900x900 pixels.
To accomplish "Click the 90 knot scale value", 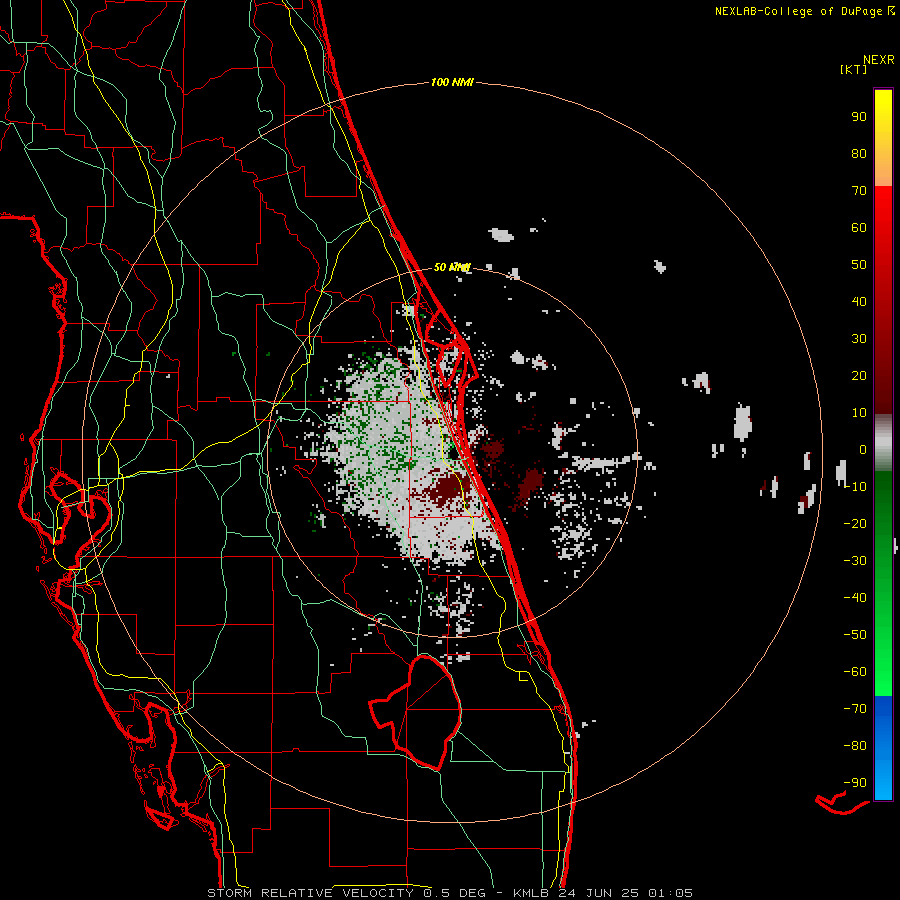I will (859, 117).
